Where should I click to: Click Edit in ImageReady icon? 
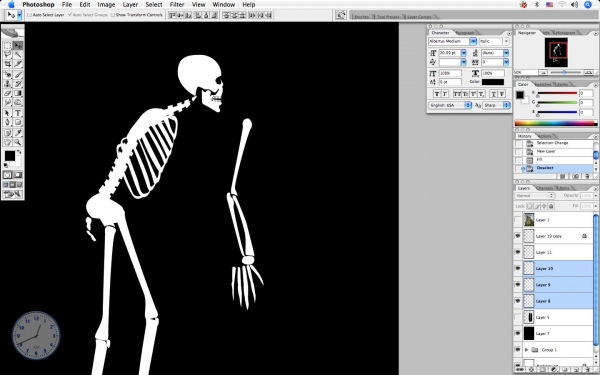click(x=13, y=194)
